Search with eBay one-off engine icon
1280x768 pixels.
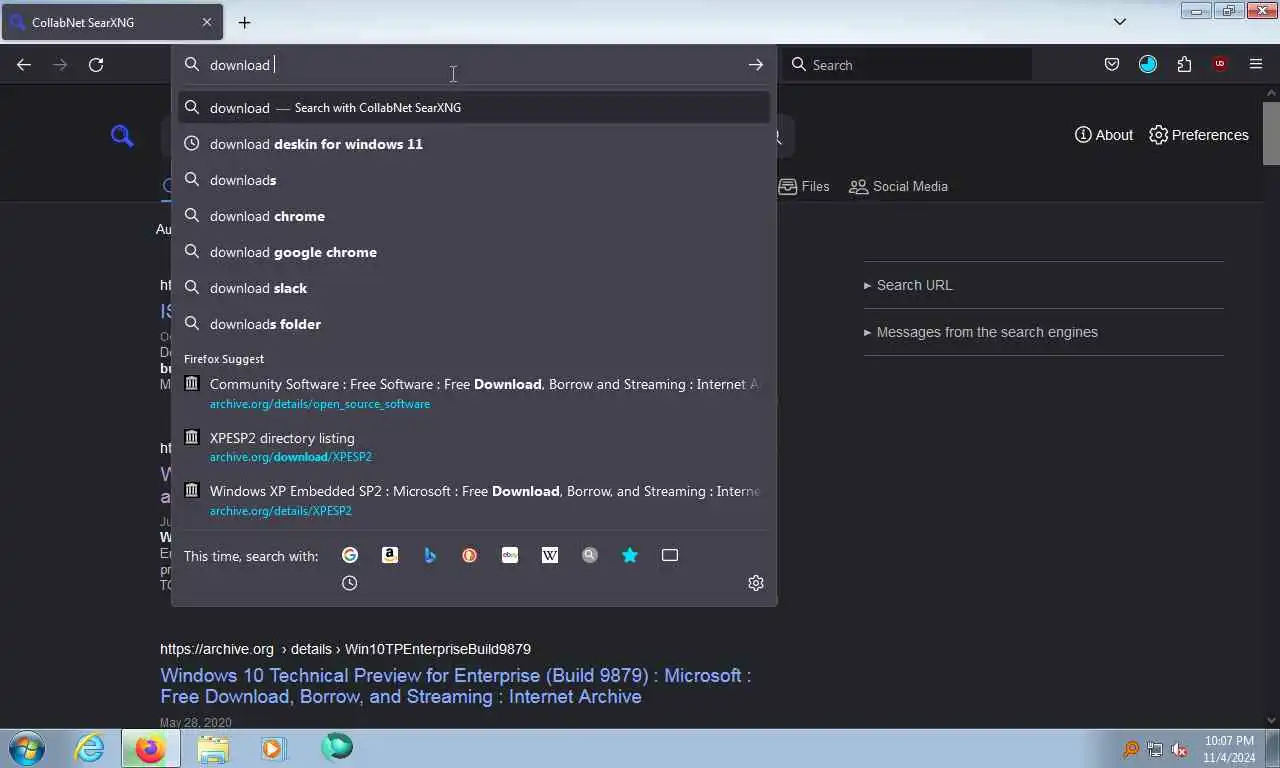pos(510,555)
